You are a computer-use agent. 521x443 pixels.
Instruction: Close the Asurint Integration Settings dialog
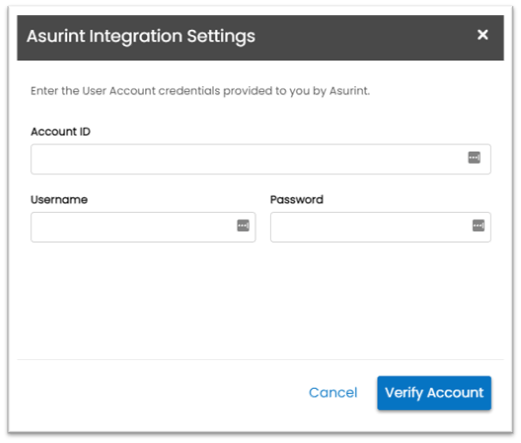pos(482,35)
